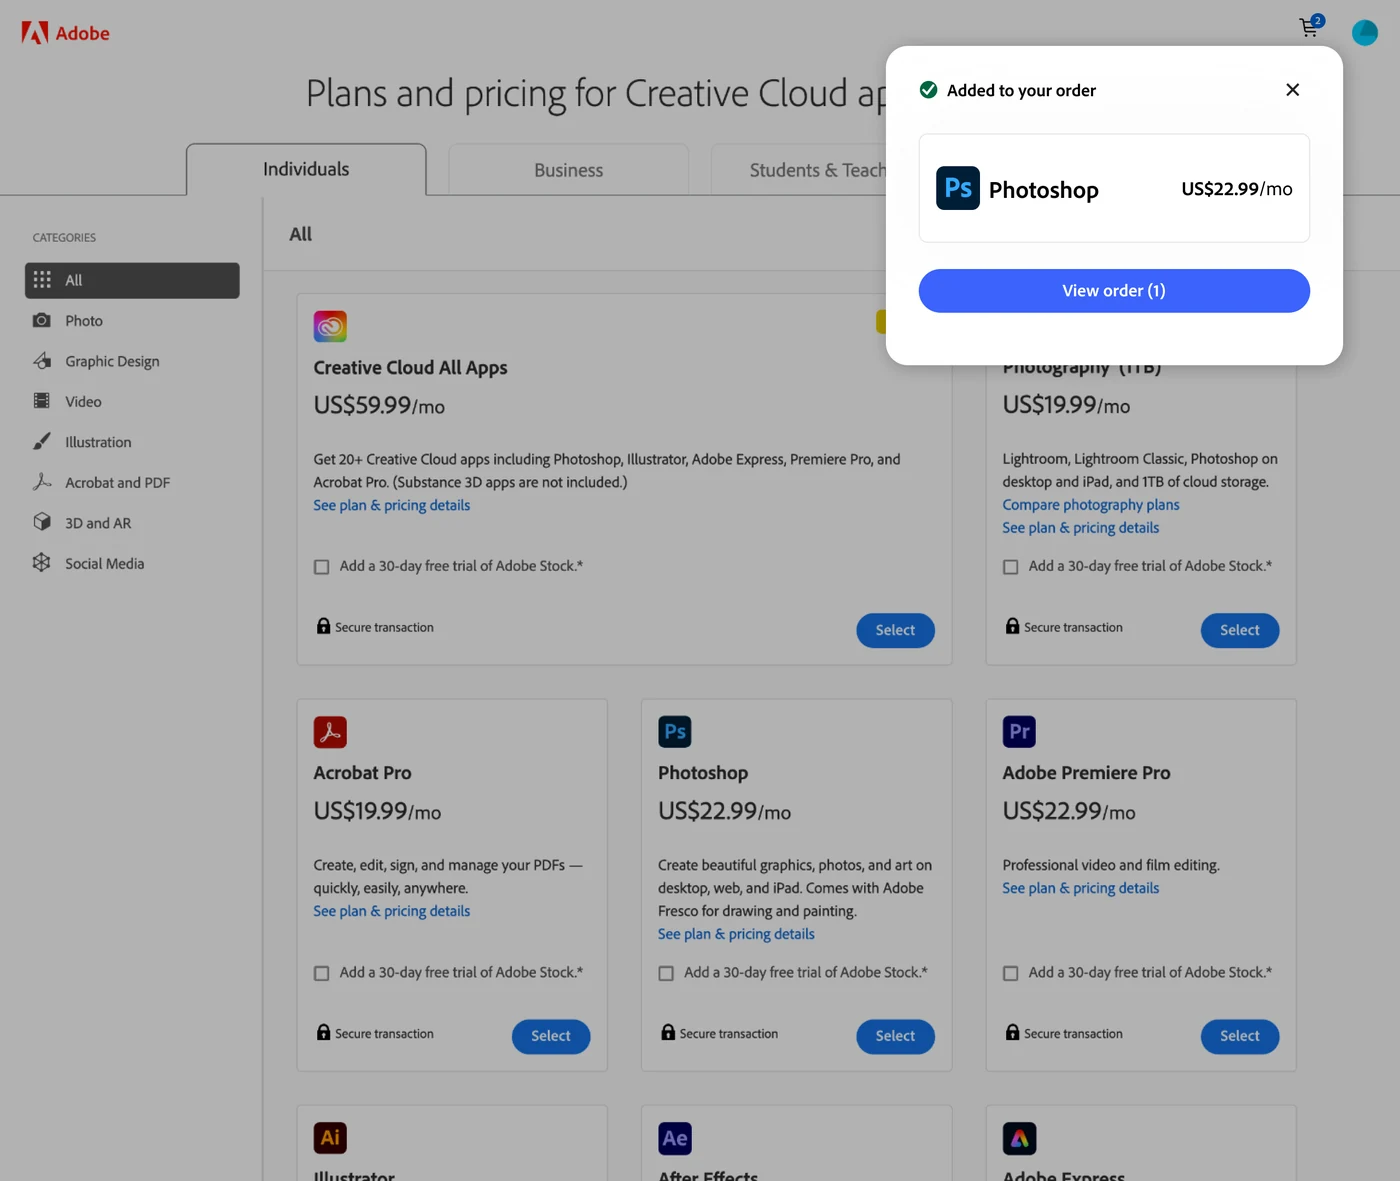Viewport: 1400px width, 1181px height.
Task: Switch to the Business tab
Action: (x=568, y=170)
